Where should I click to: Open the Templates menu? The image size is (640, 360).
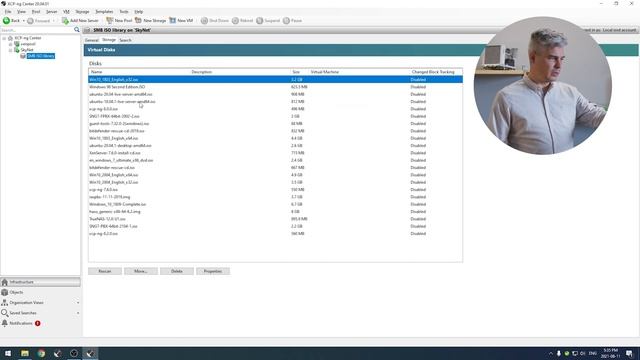coord(104,11)
